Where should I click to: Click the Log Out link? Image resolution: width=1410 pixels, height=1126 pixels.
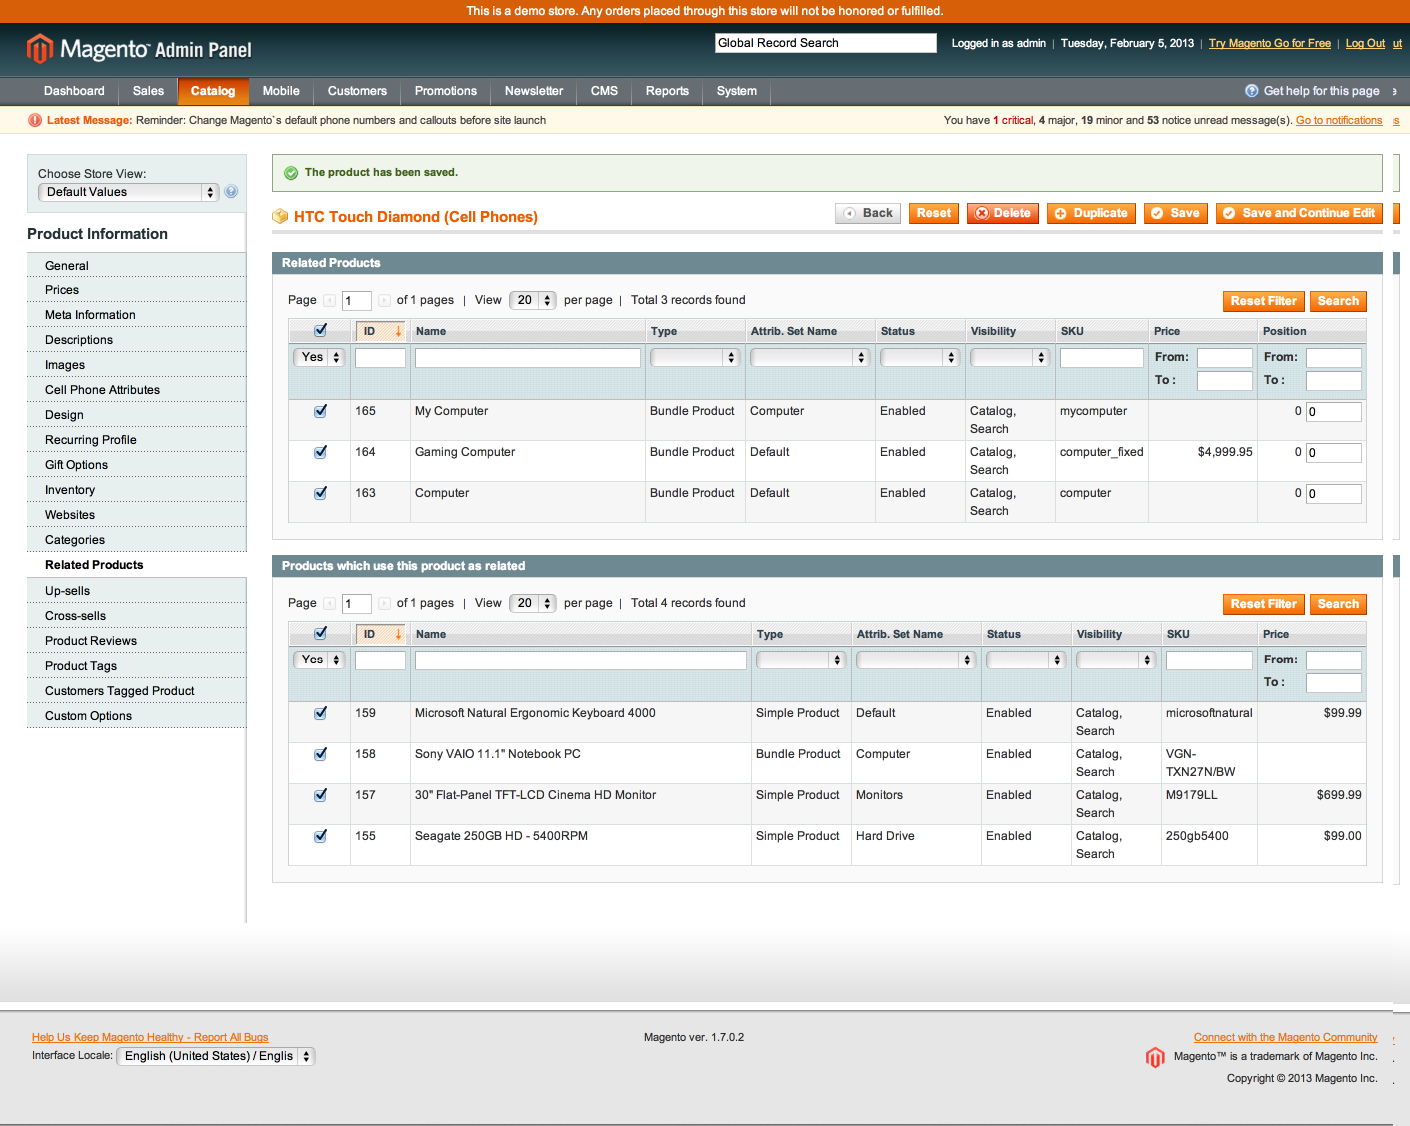point(1365,43)
